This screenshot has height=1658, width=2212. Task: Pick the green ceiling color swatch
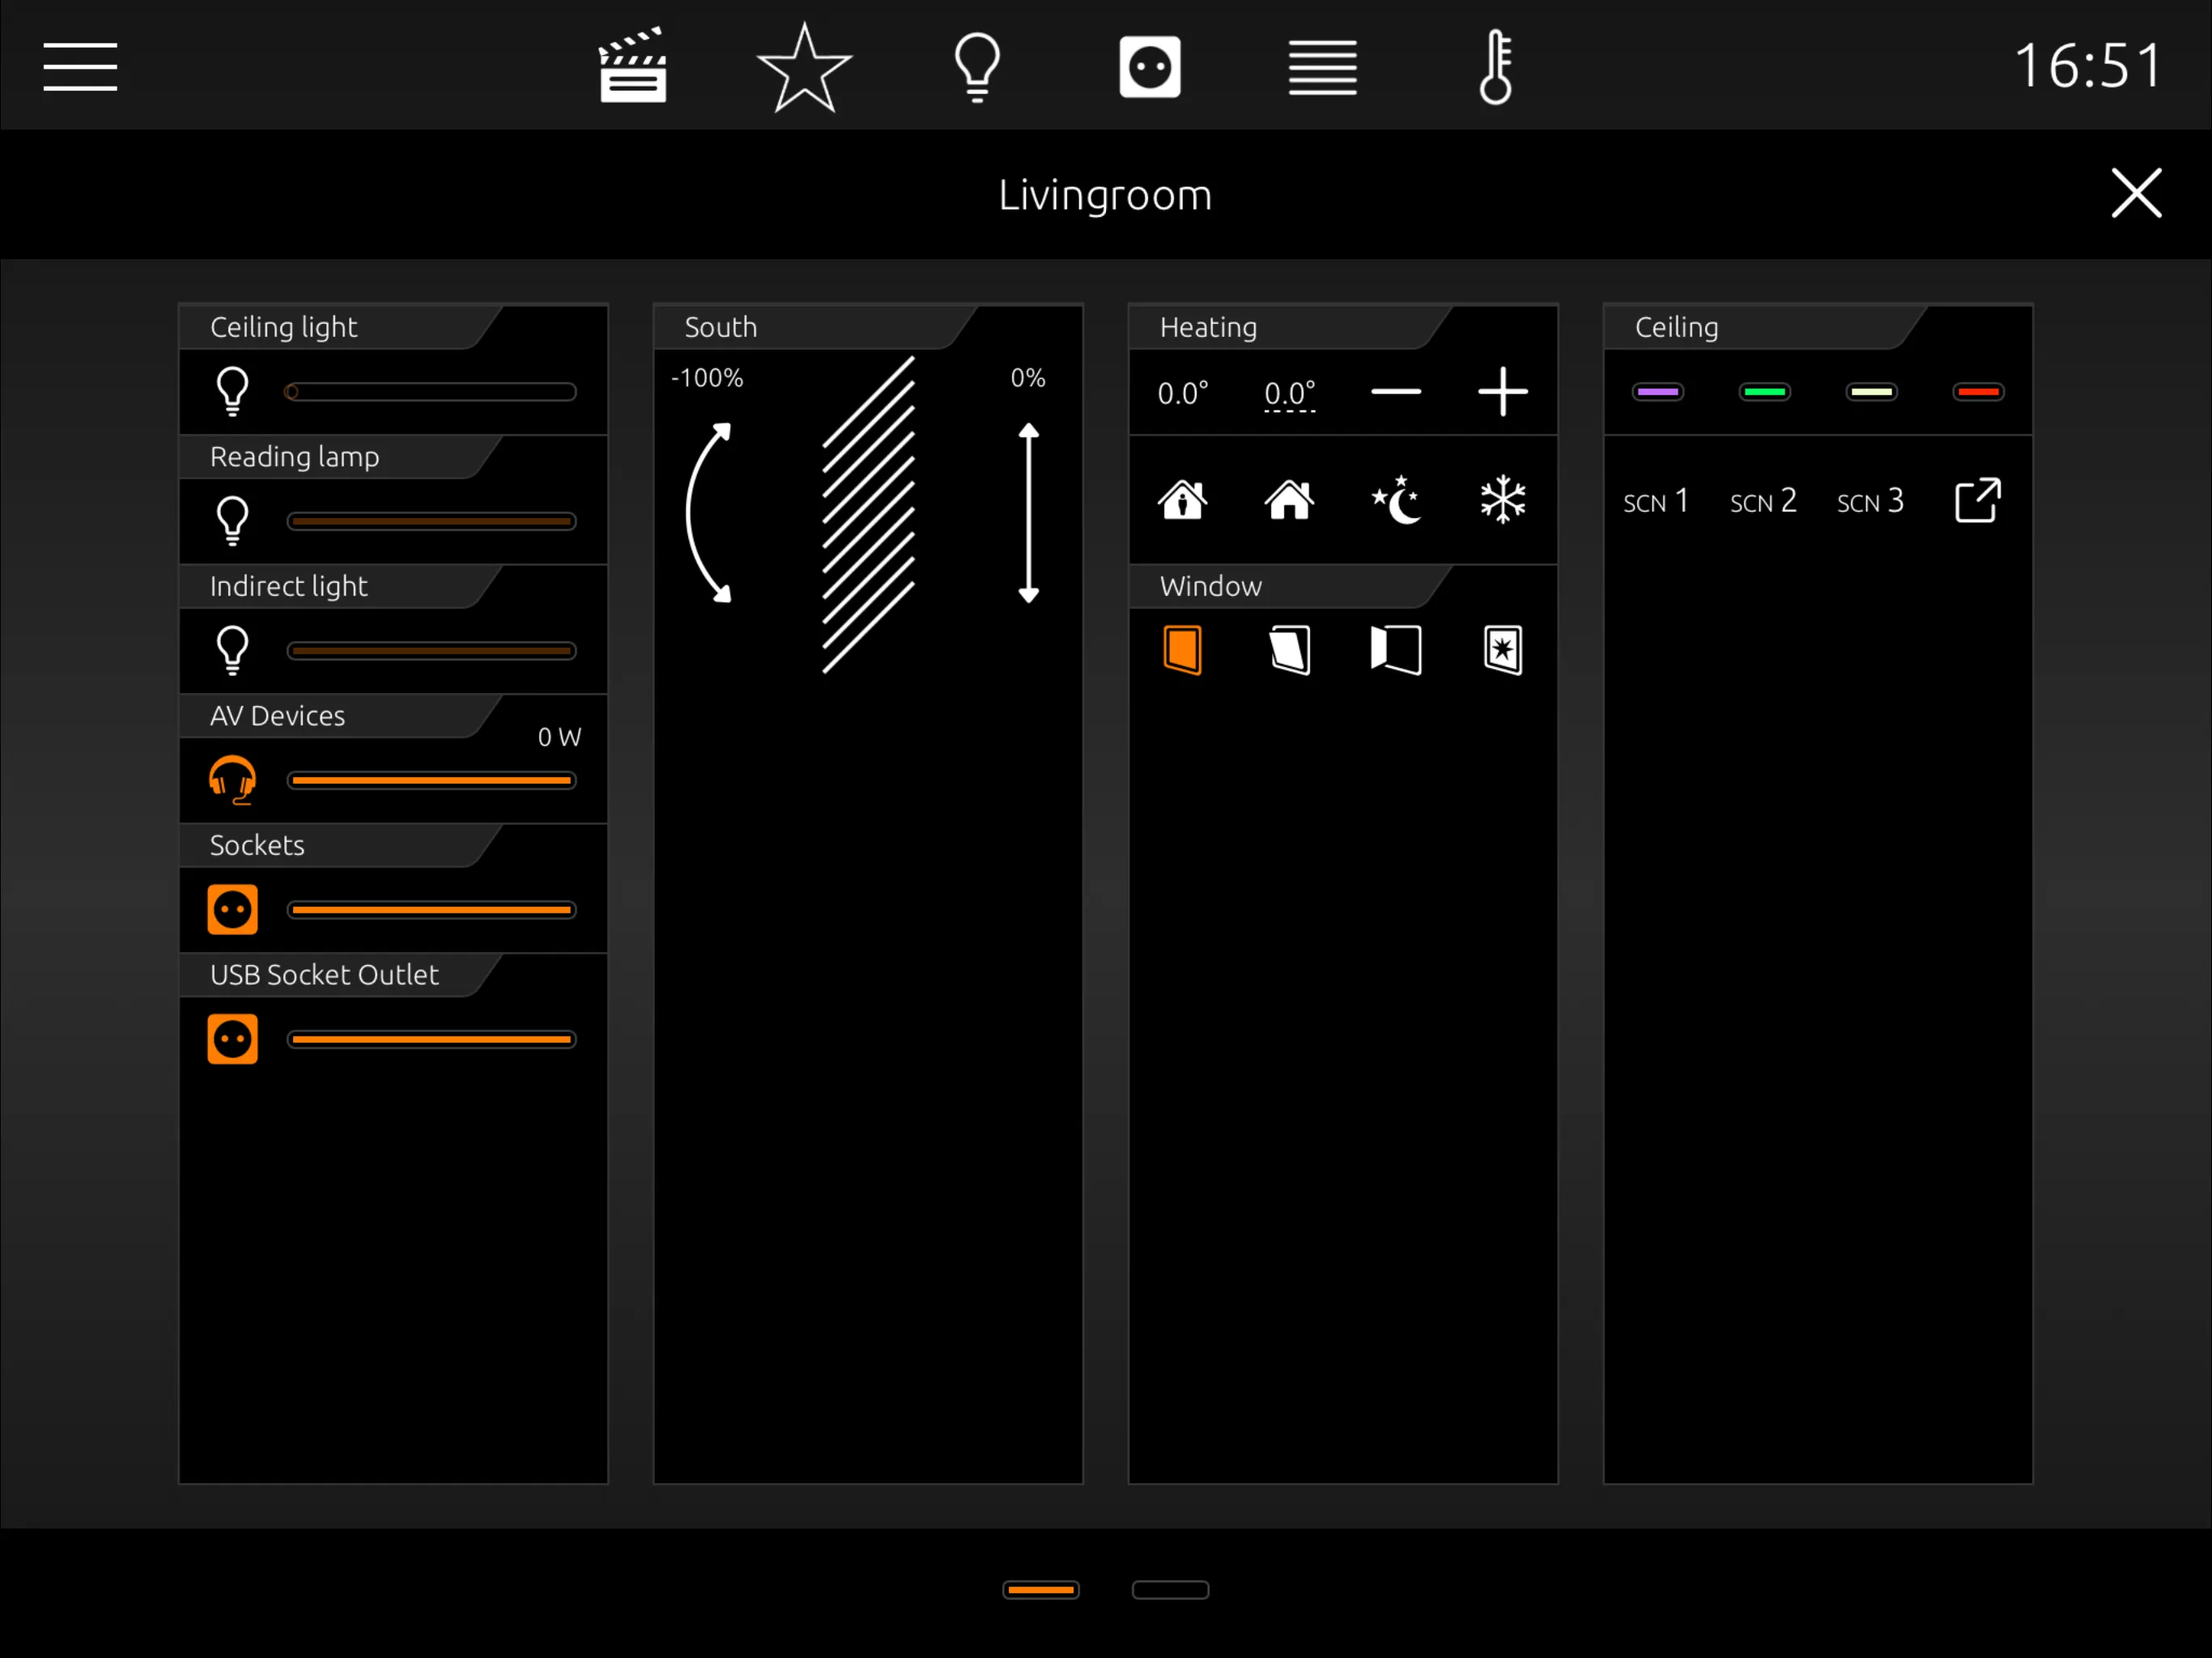[x=1764, y=392]
